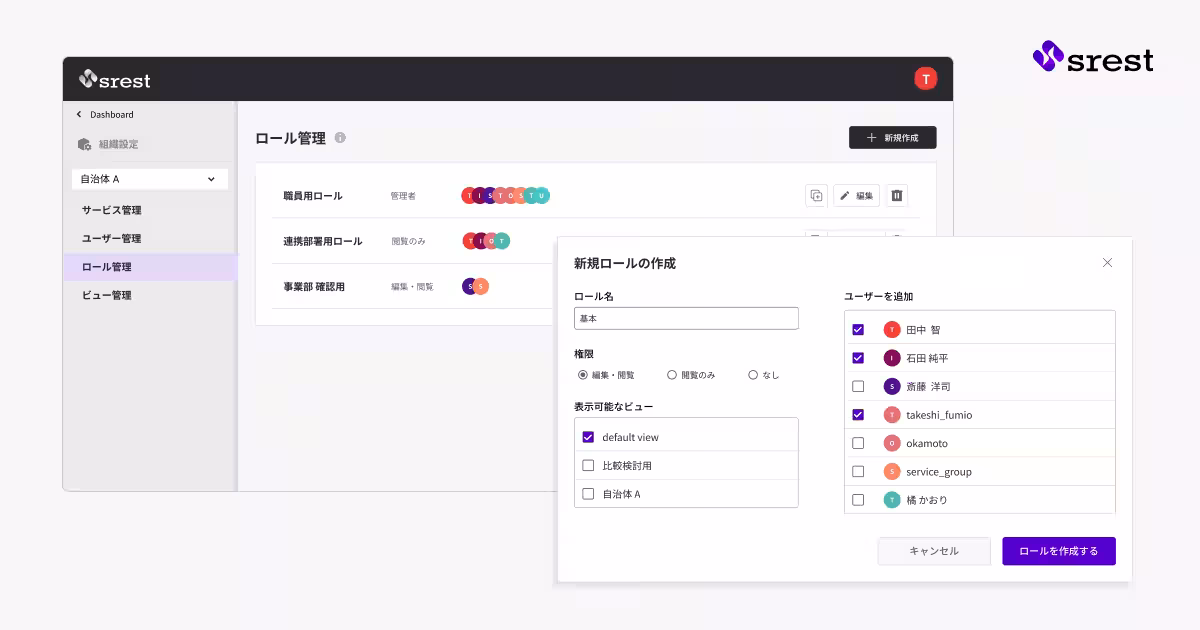Submit with ロールを作成する

click(1058, 551)
